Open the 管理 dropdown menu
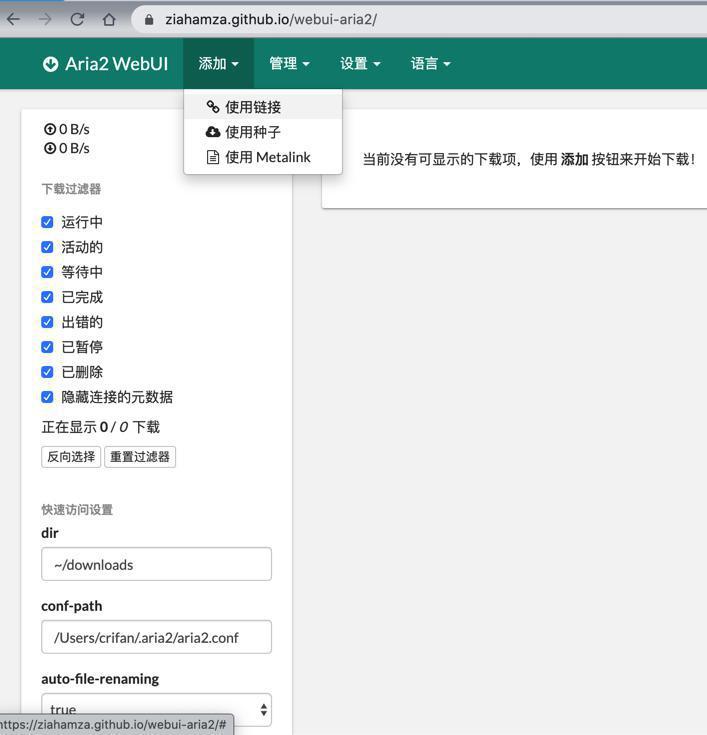Viewport: 707px width, 735px height. [289, 64]
